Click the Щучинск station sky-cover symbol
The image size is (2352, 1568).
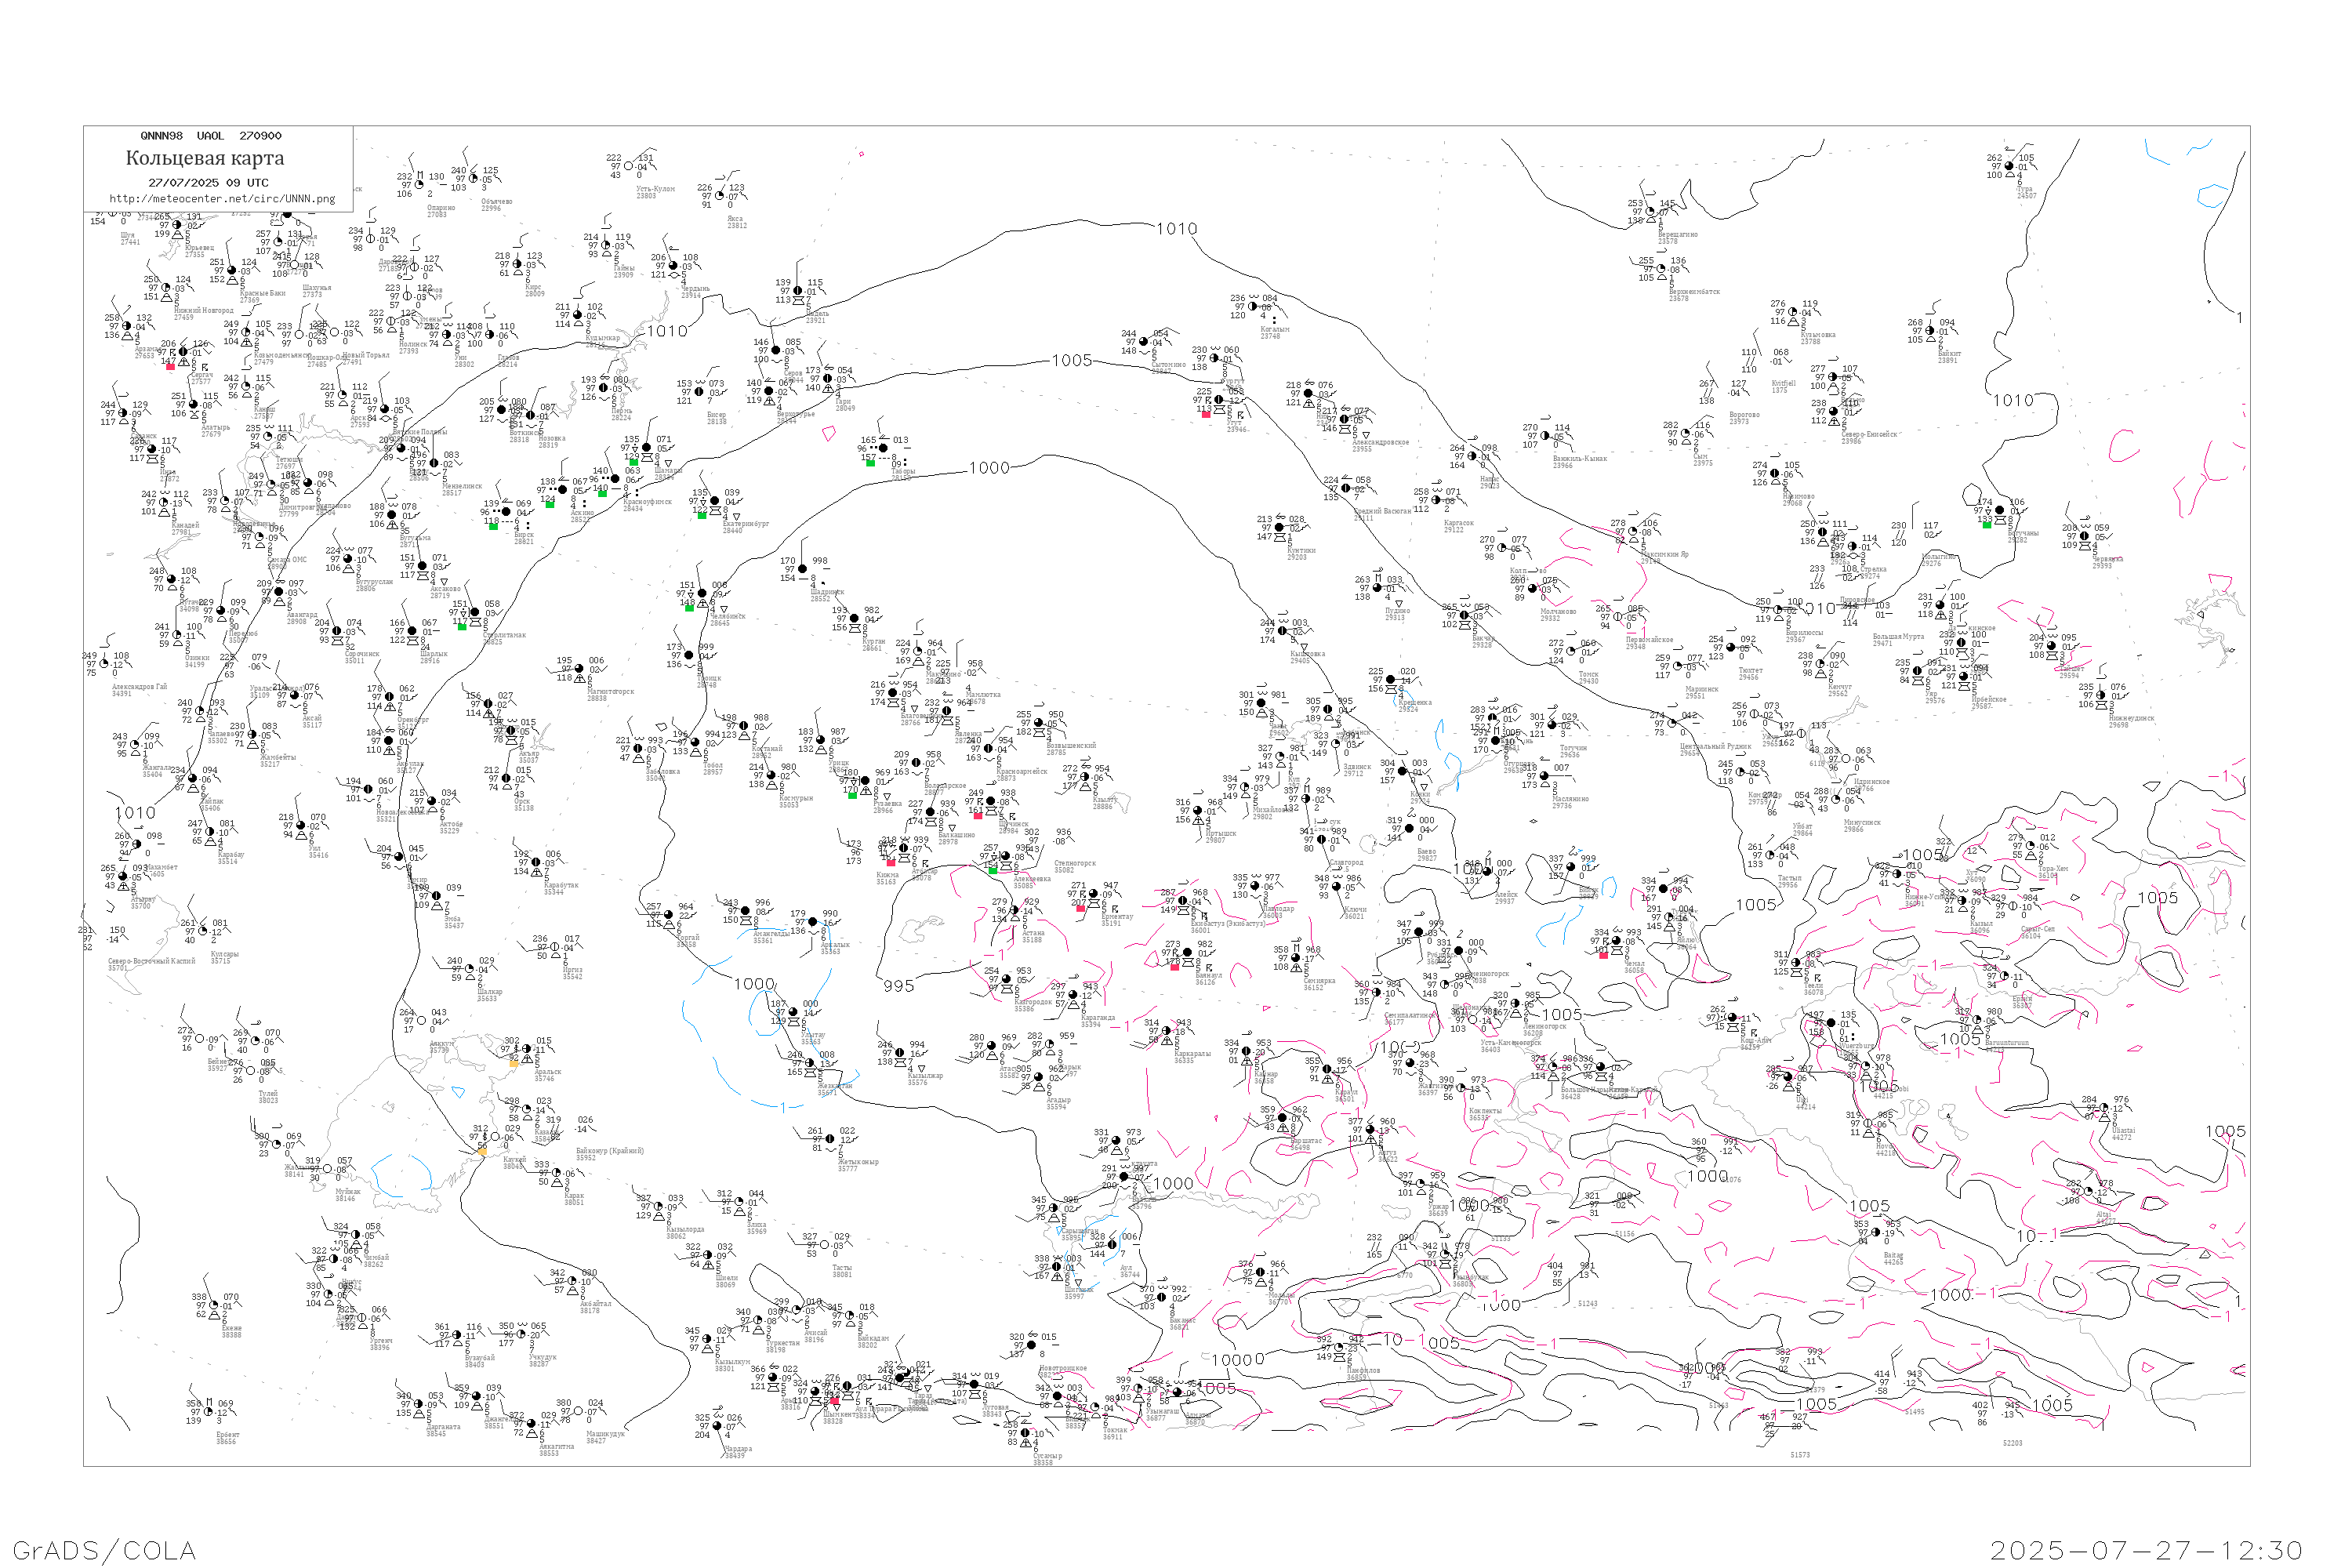point(991,801)
